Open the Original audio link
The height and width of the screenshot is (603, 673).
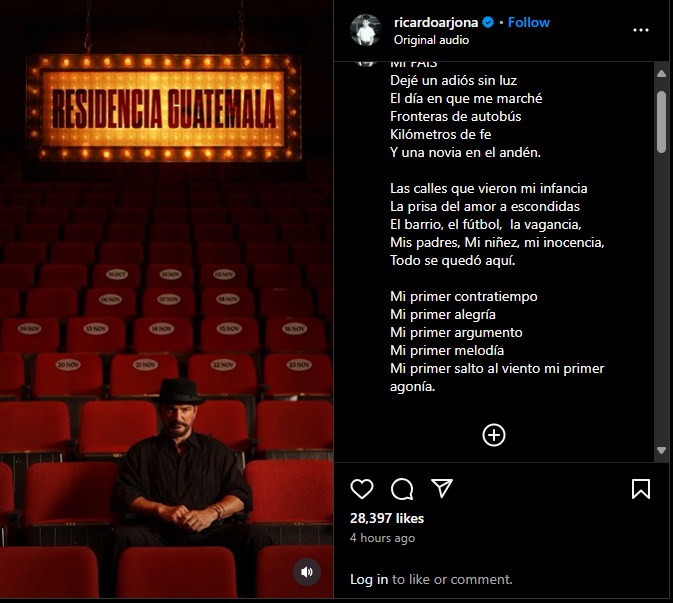[x=431, y=40]
